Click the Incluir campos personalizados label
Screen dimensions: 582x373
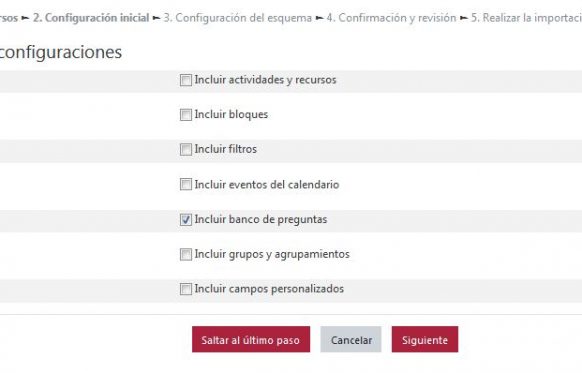click(x=269, y=289)
